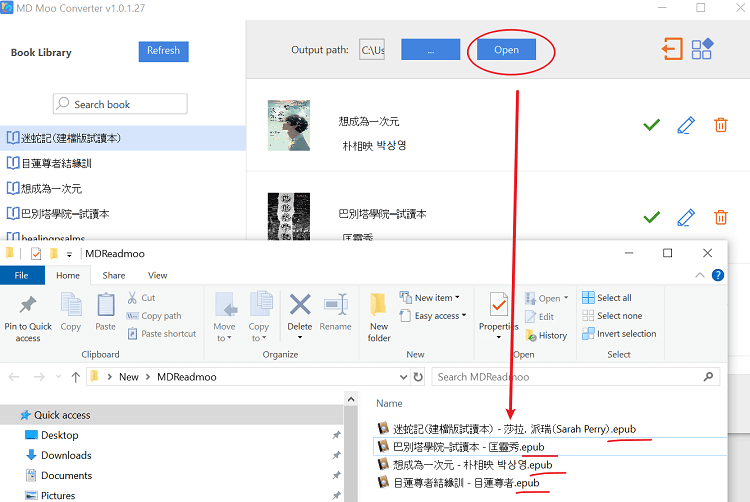This screenshot has width=750, height=502.
Task: Click the blue Explorer help icon
Action: pos(718,275)
